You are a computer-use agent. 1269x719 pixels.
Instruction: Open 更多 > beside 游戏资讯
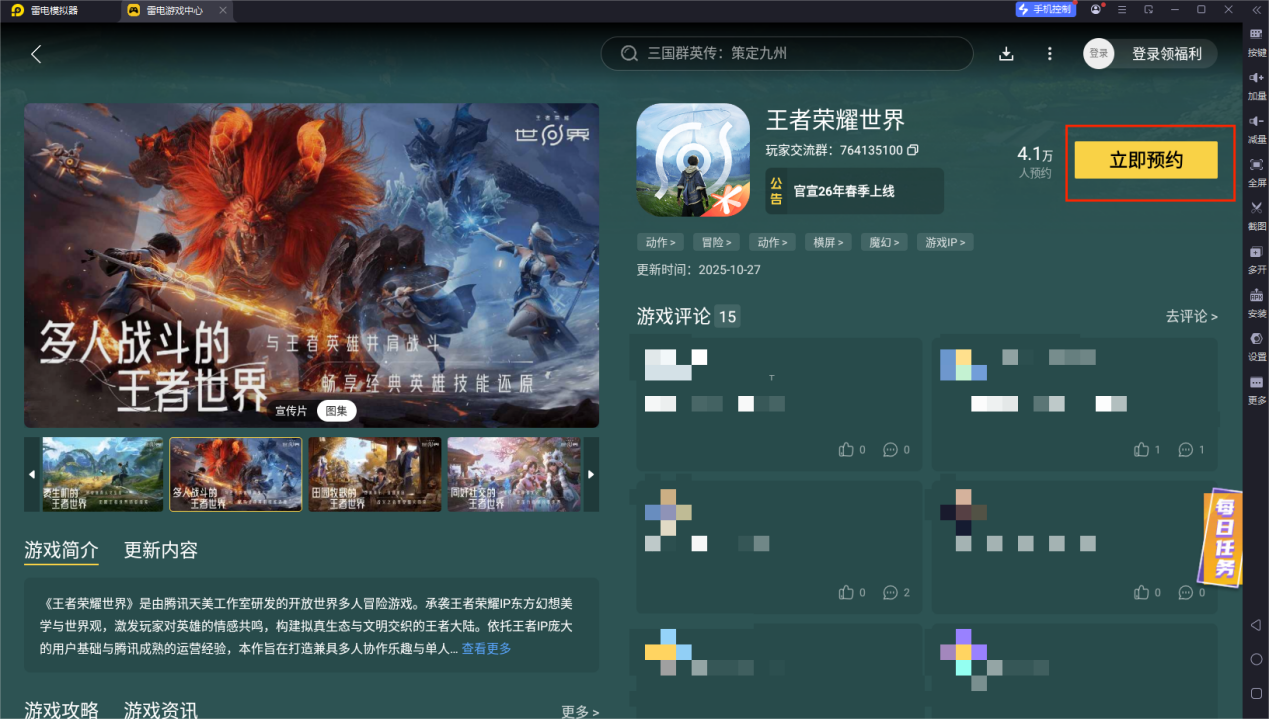point(580,712)
